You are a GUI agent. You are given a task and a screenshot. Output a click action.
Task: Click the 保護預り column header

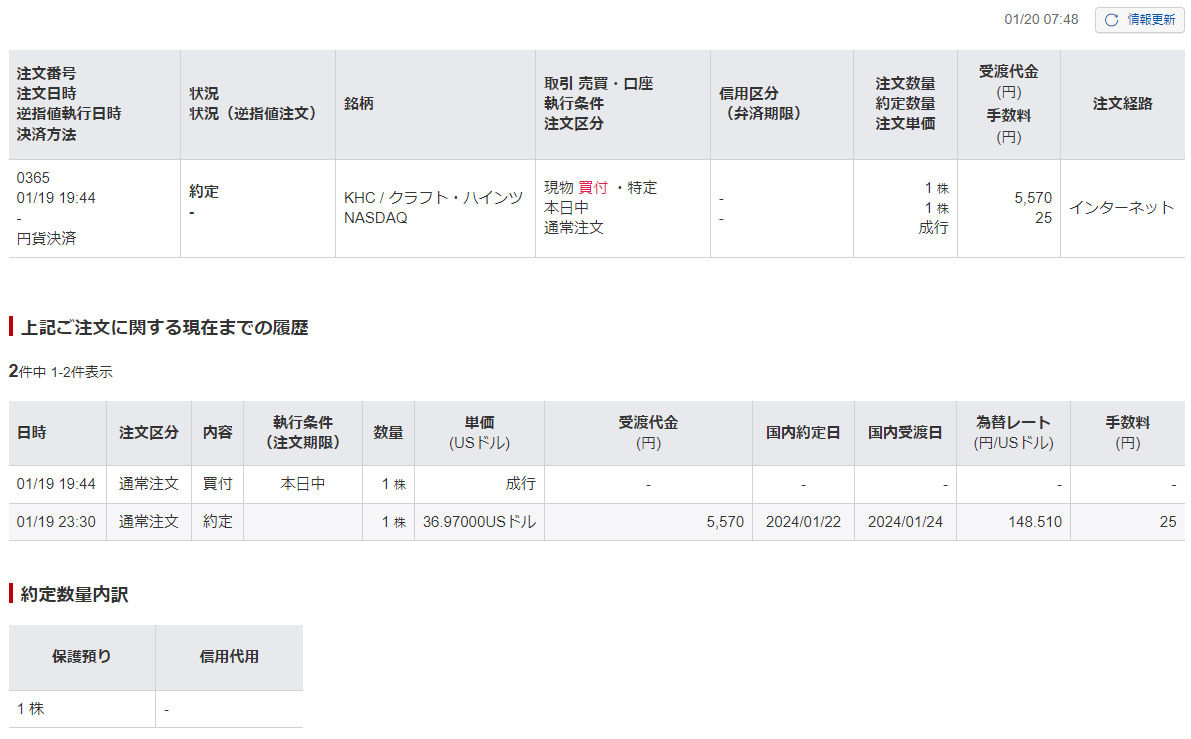tap(82, 657)
